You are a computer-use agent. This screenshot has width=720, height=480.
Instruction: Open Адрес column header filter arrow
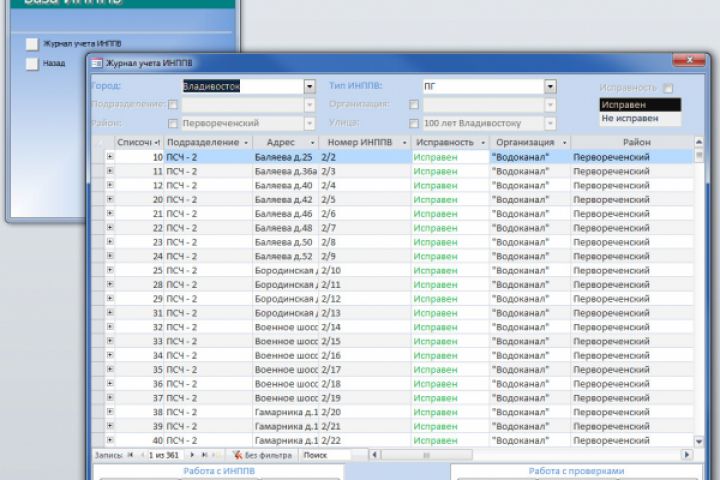312,143
